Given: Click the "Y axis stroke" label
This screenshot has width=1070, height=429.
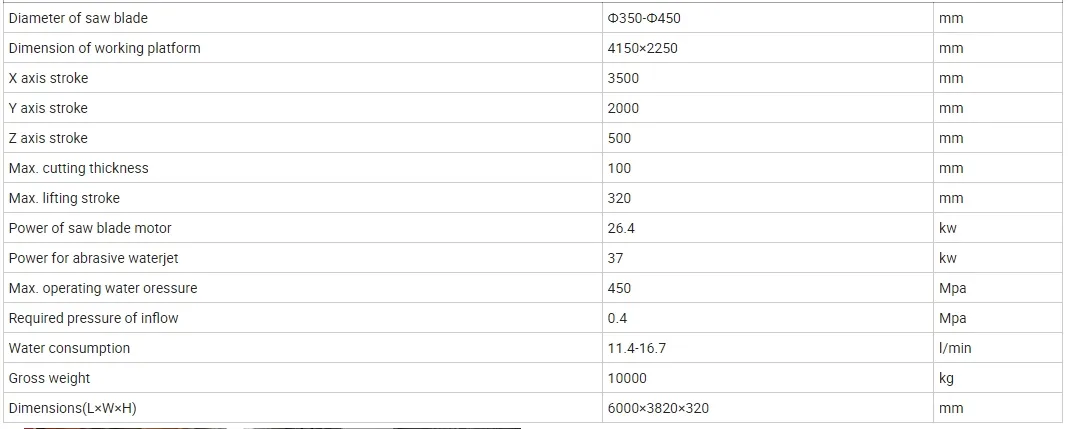Looking at the screenshot, I should click(48, 108).
